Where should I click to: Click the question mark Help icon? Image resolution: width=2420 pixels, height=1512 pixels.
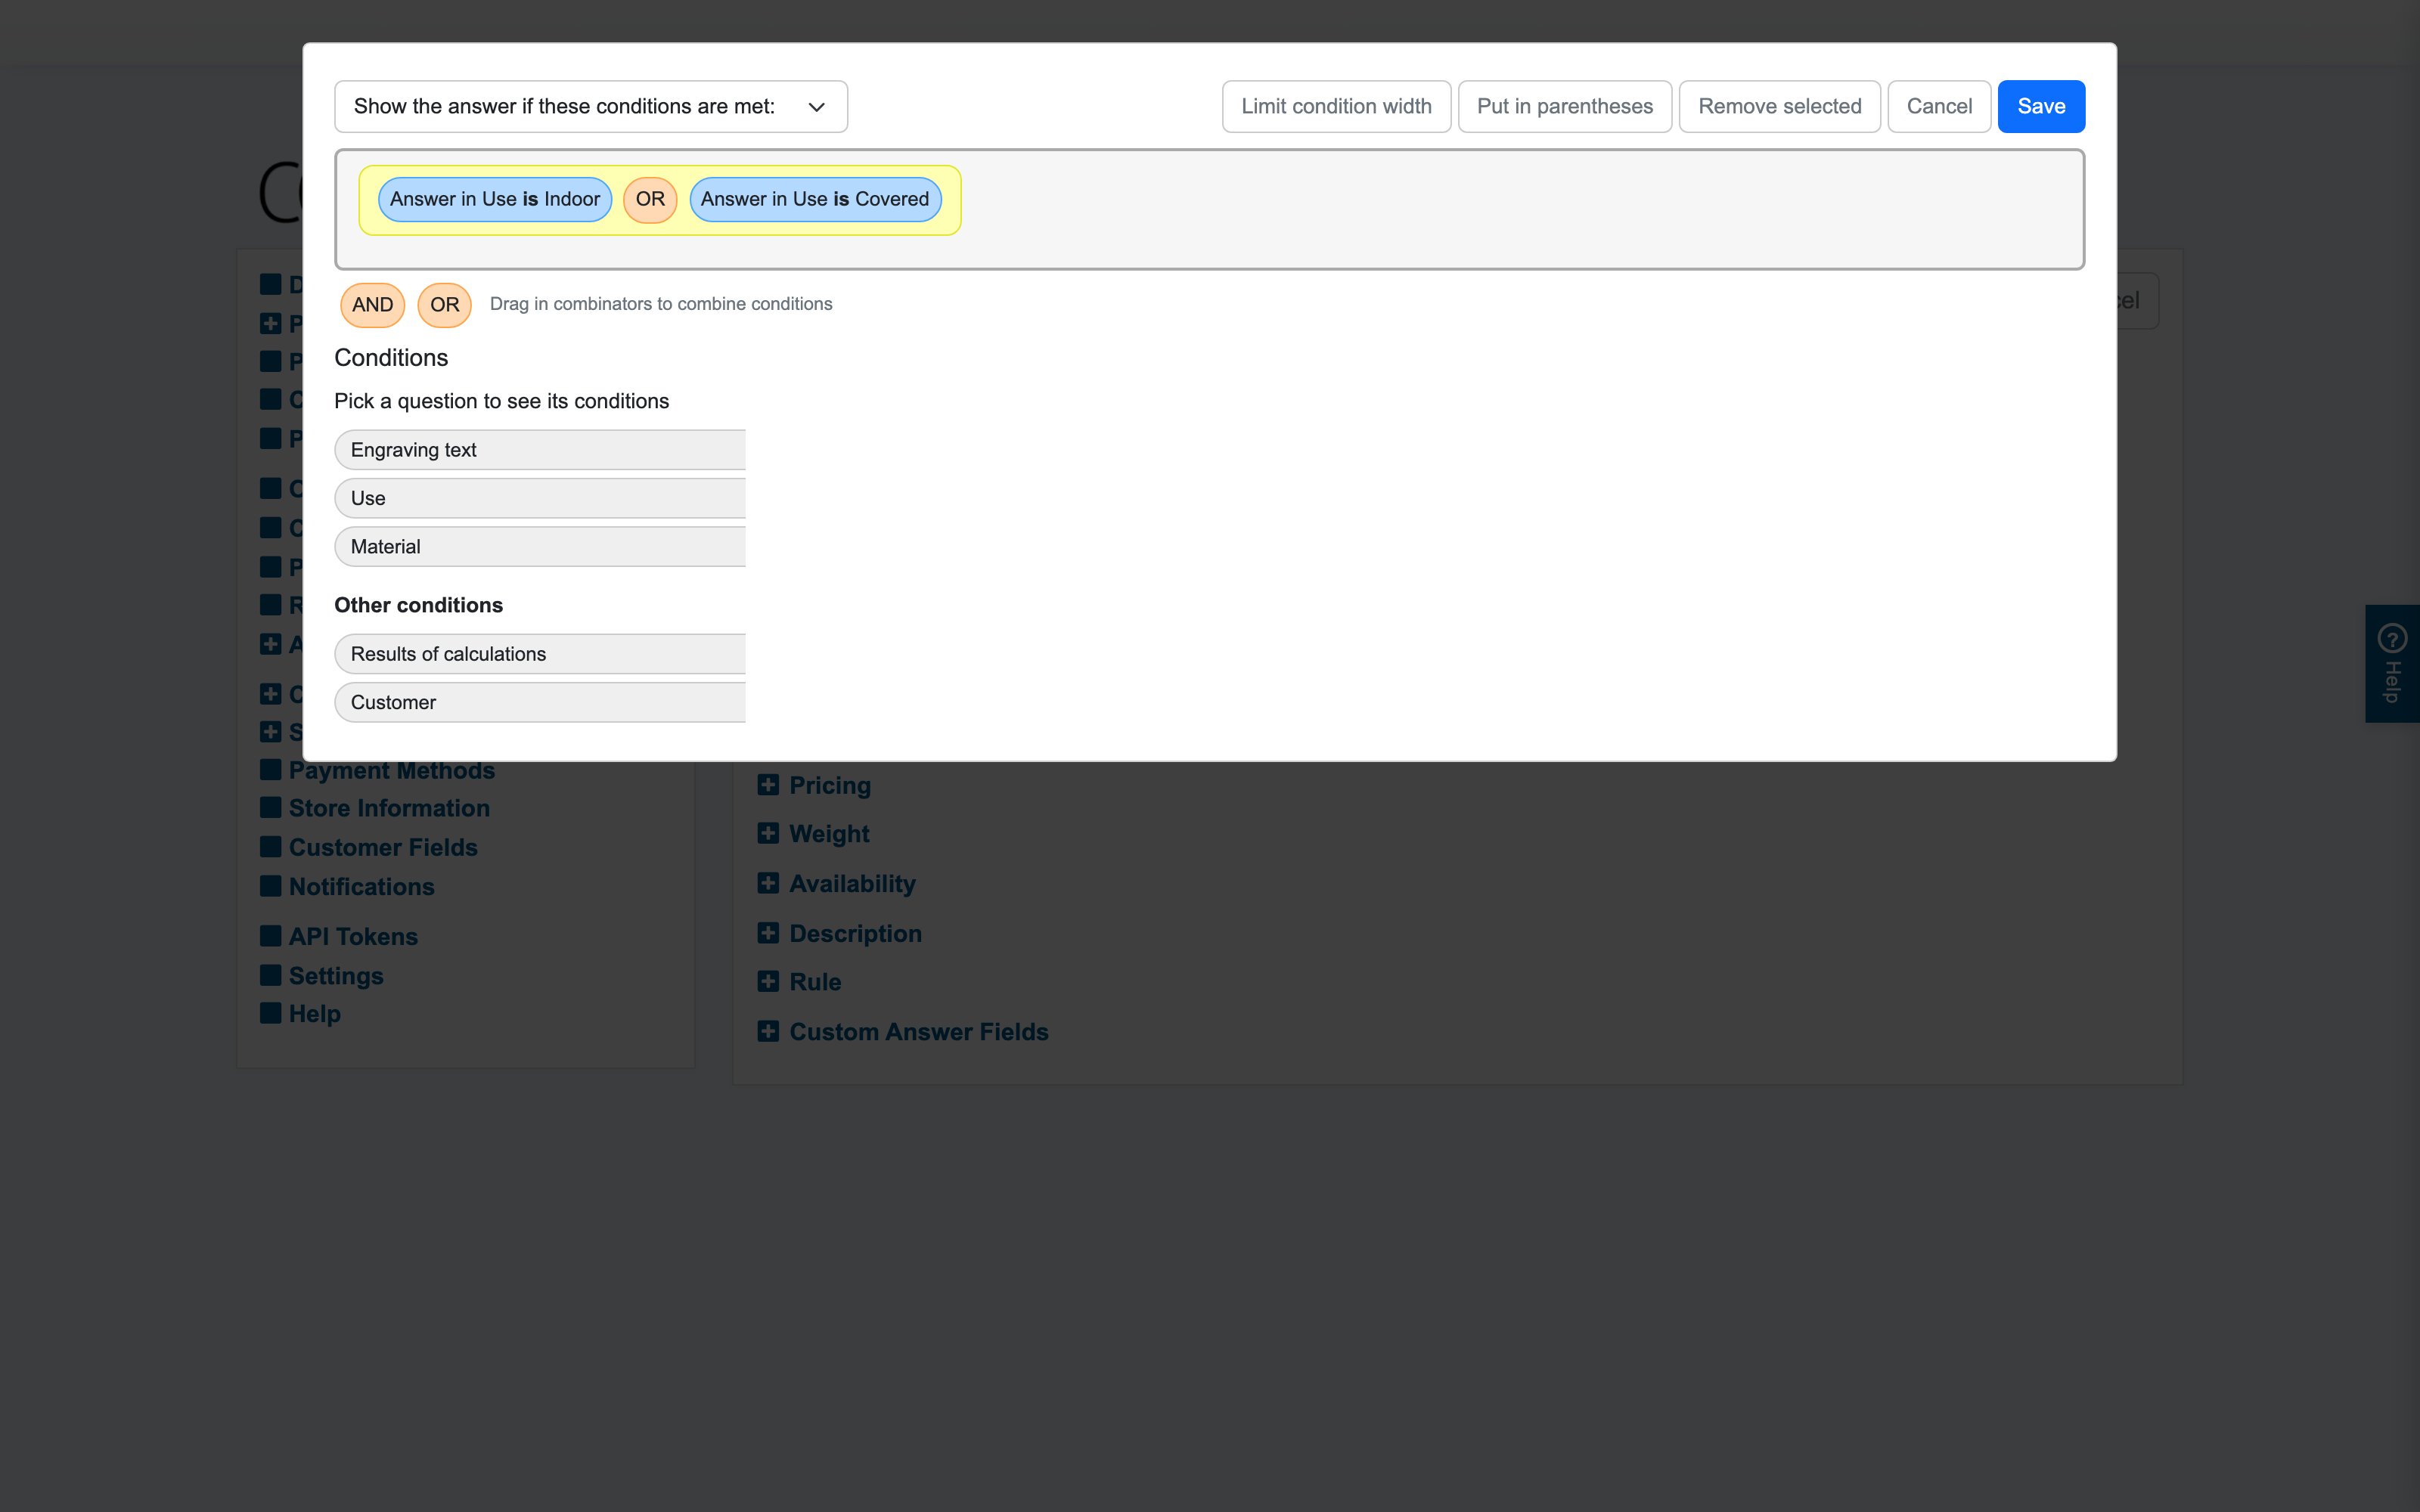click(x=2392, y=638)
